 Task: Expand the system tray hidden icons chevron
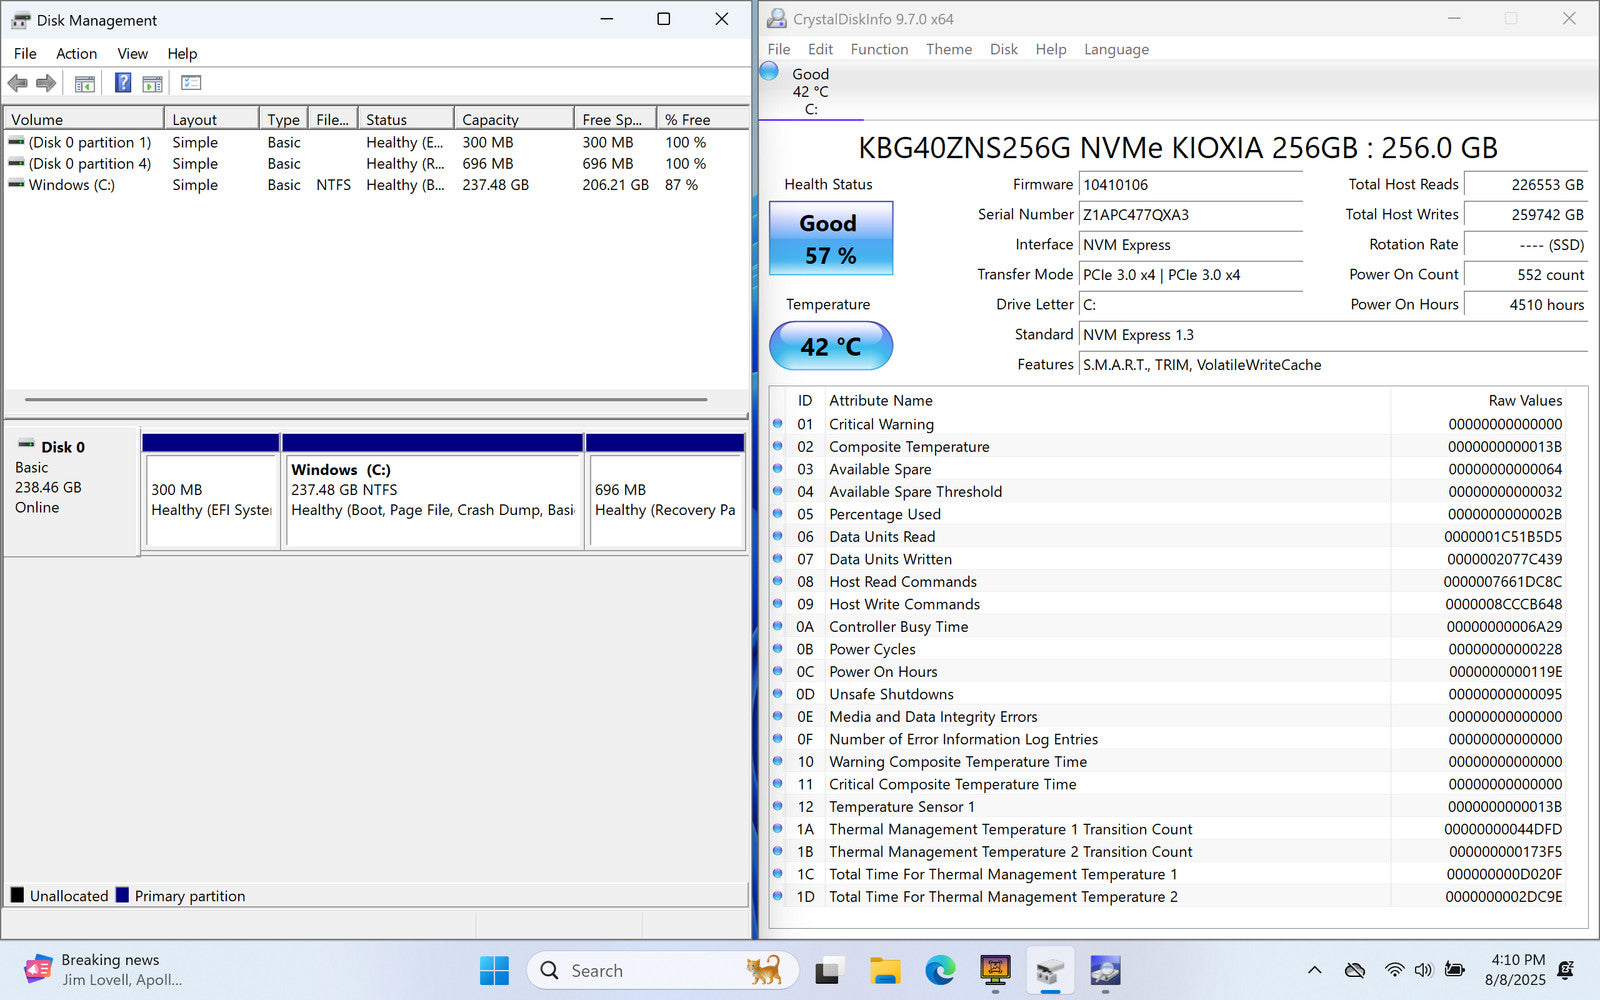[x=1314, y=970]
